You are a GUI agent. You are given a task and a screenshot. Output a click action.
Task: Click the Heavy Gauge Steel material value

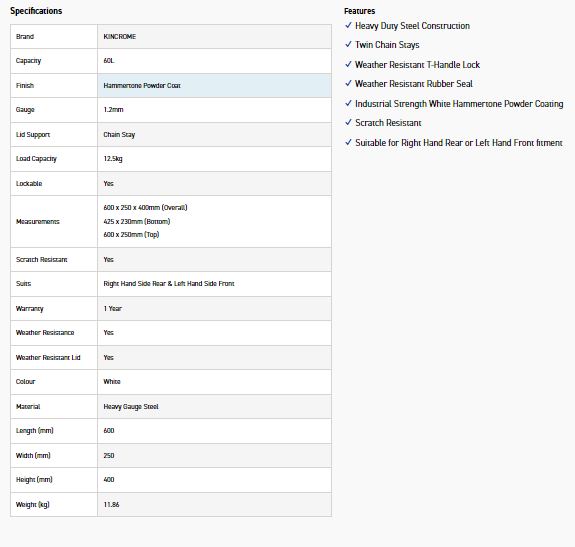tap(131, 407)
